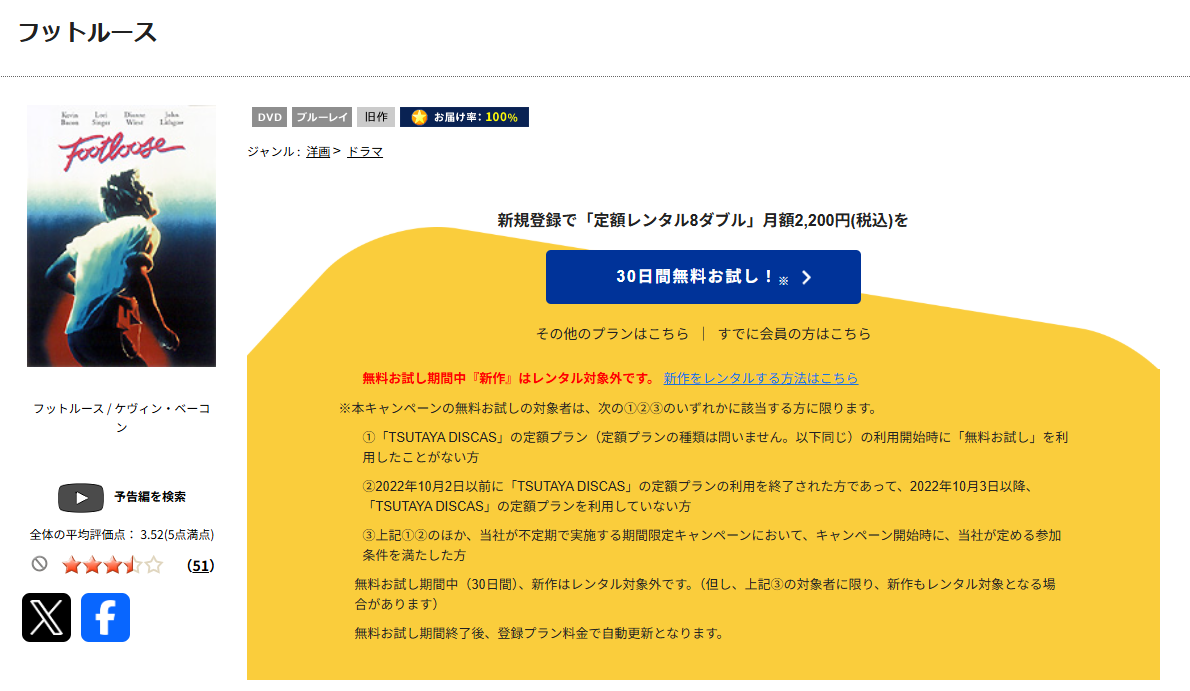
Task: Open 新作をレンタルする方法はこちら link
Action: (x=761, y=378)
